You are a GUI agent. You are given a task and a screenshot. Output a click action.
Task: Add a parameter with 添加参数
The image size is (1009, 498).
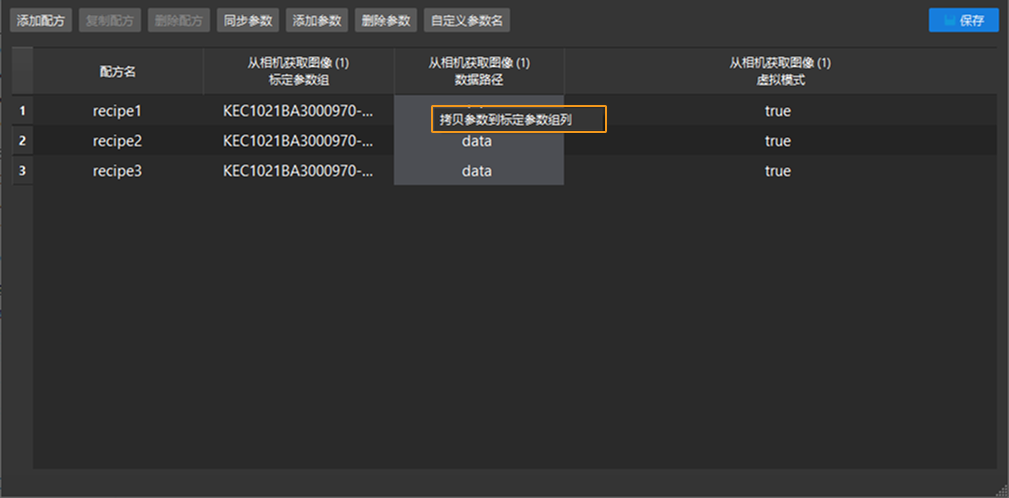pos(317,21)
